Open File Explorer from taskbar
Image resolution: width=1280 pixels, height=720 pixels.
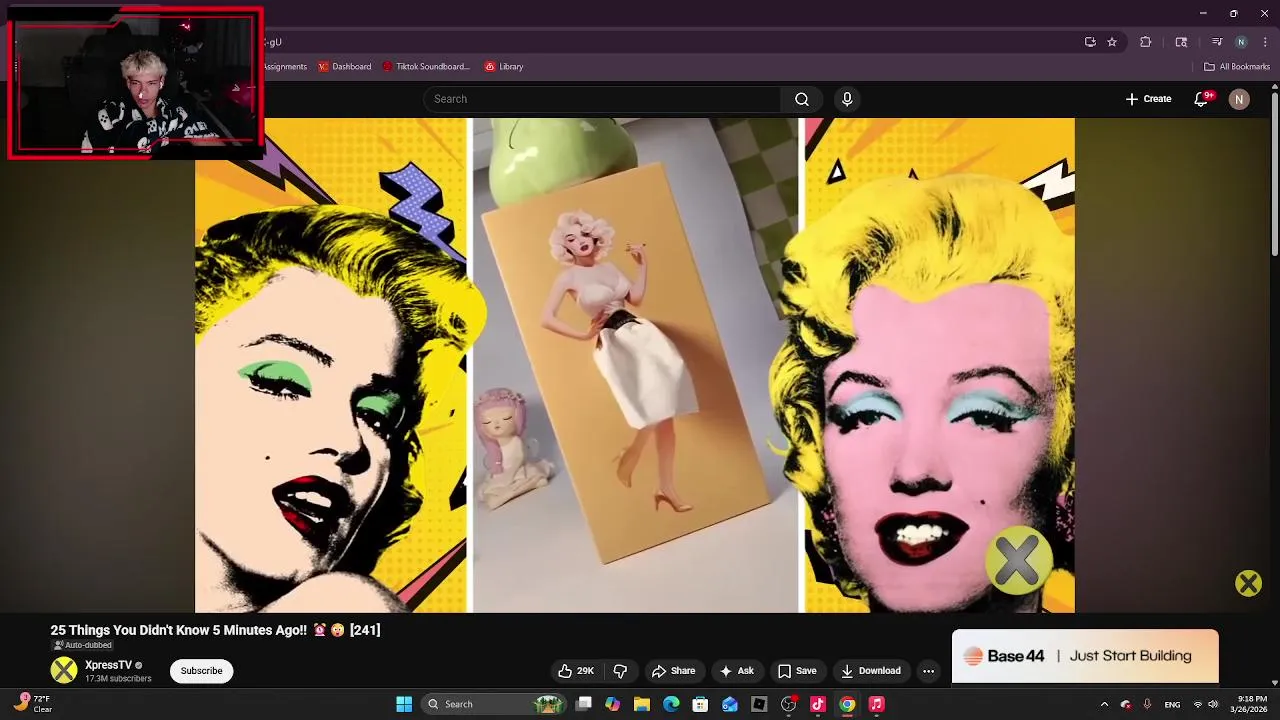642,704
